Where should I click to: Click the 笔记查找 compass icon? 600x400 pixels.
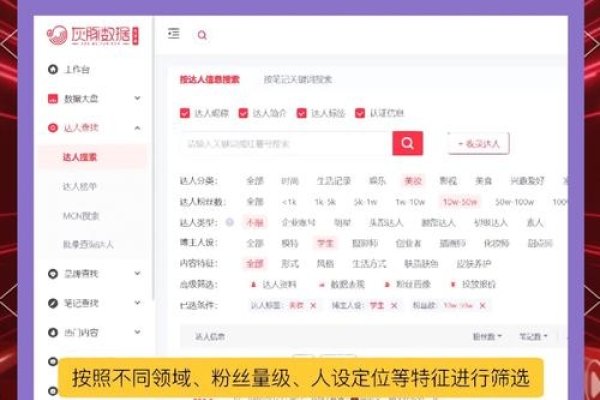point(53,303)
